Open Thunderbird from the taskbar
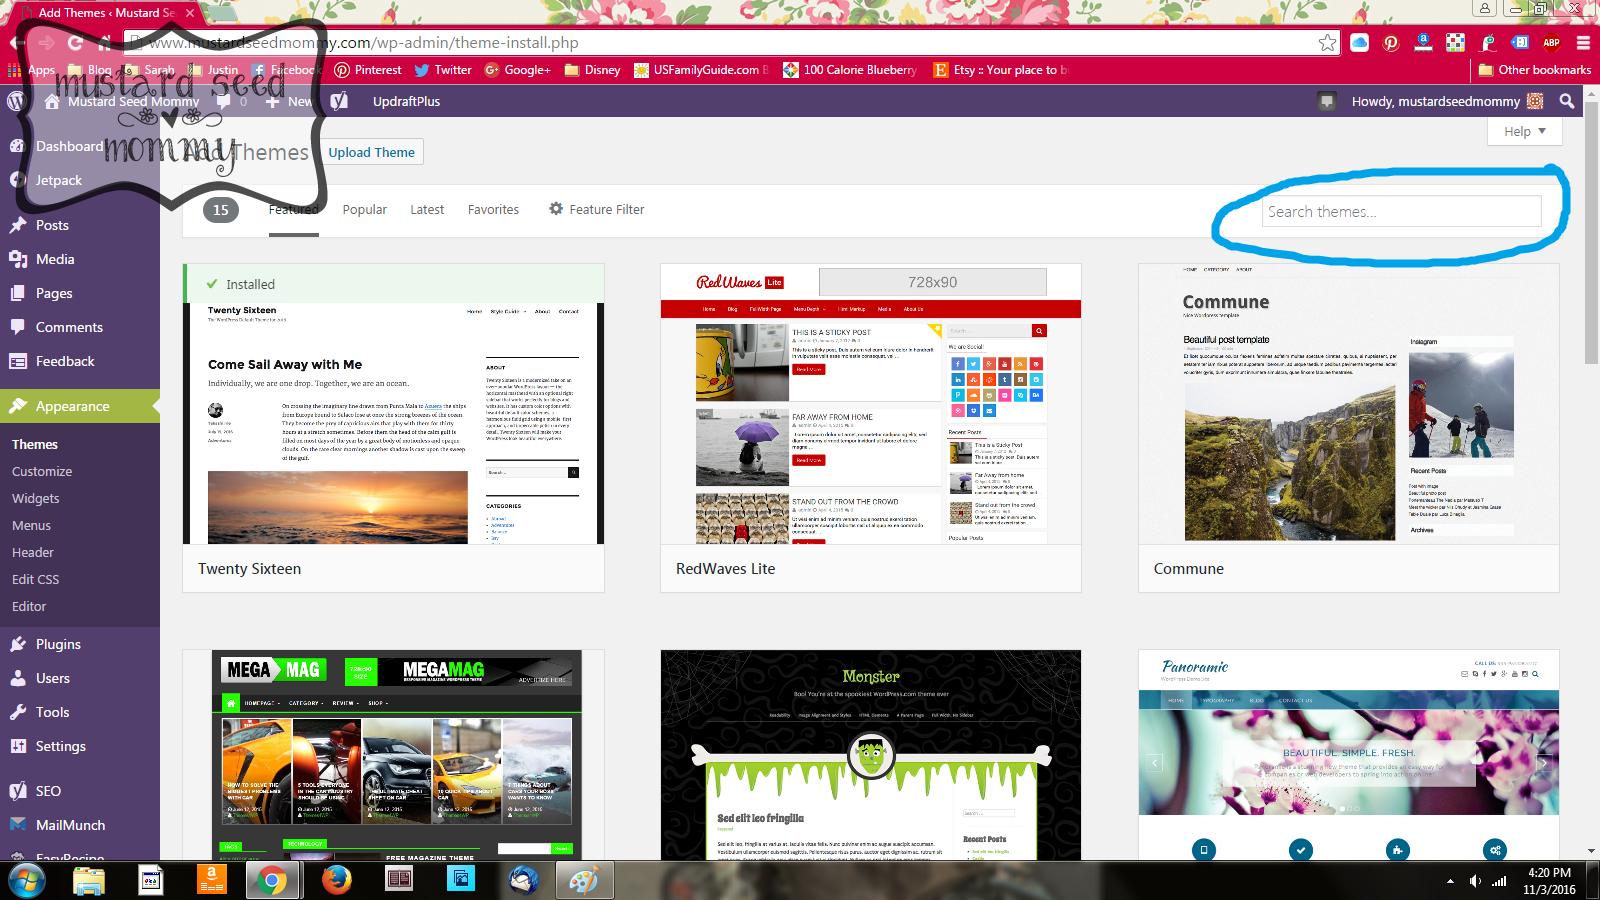This screenshot has height=900, width=1600. click(x=523, y=881)
